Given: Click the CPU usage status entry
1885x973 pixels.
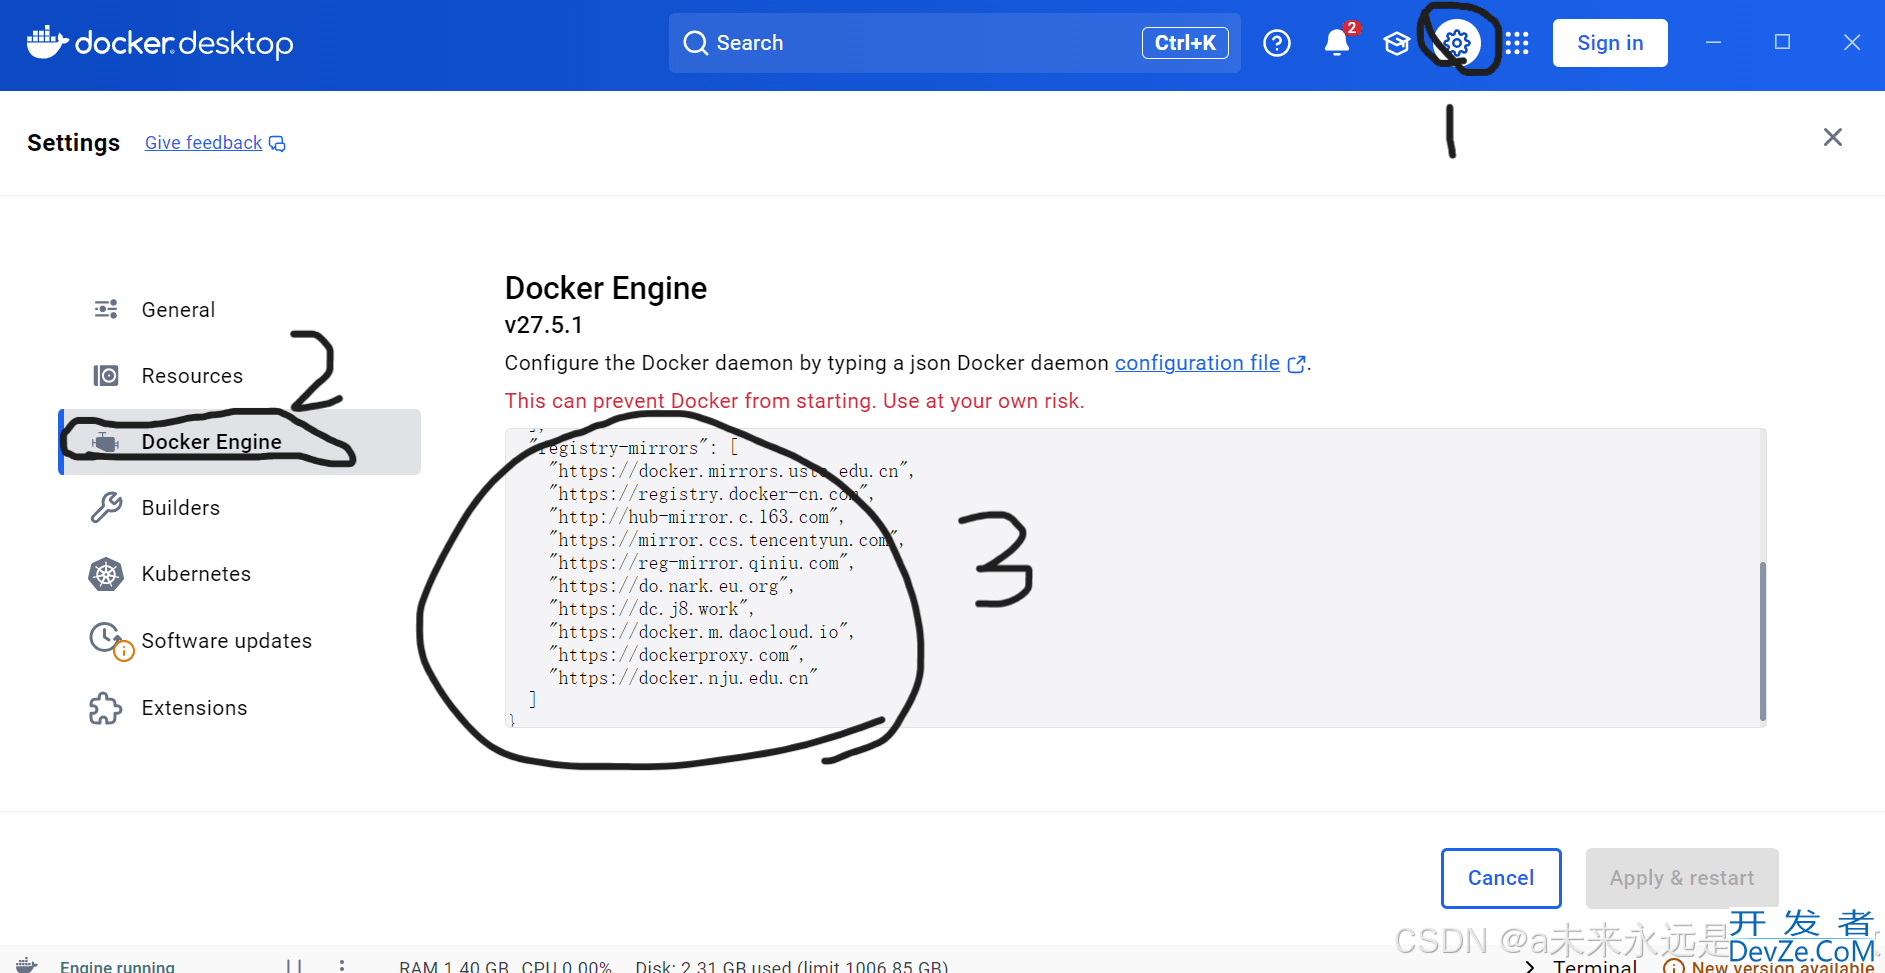Looking at the screenshot, I should (566, 966).
